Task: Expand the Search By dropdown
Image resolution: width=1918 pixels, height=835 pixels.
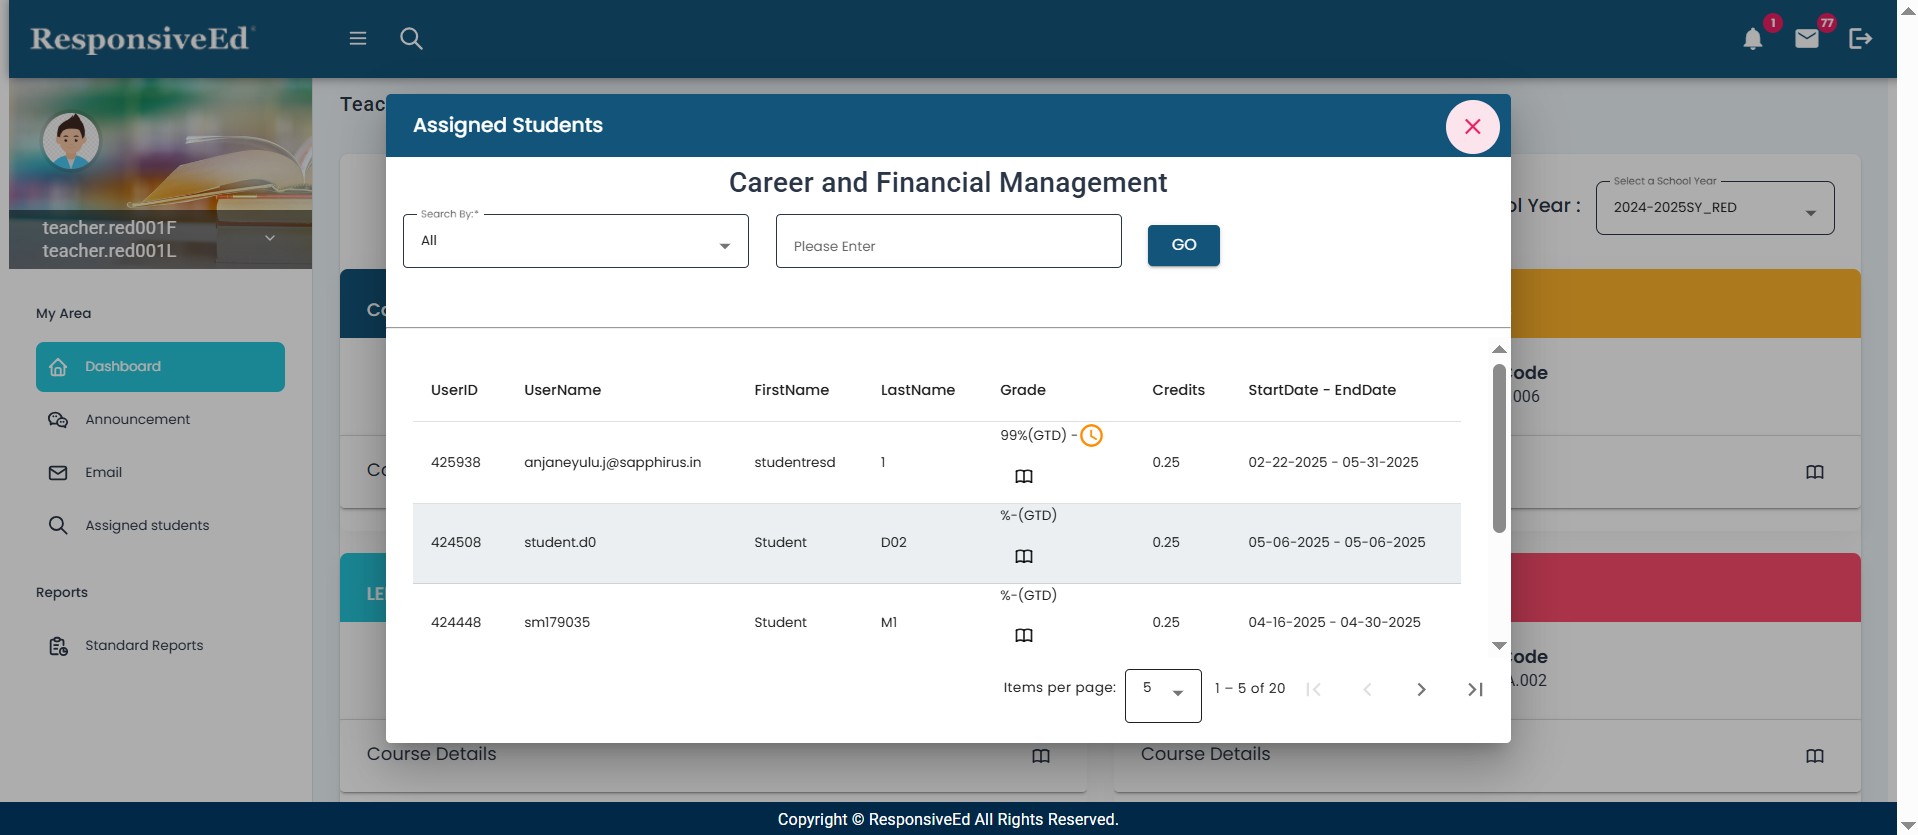Action: pos(575,242)
